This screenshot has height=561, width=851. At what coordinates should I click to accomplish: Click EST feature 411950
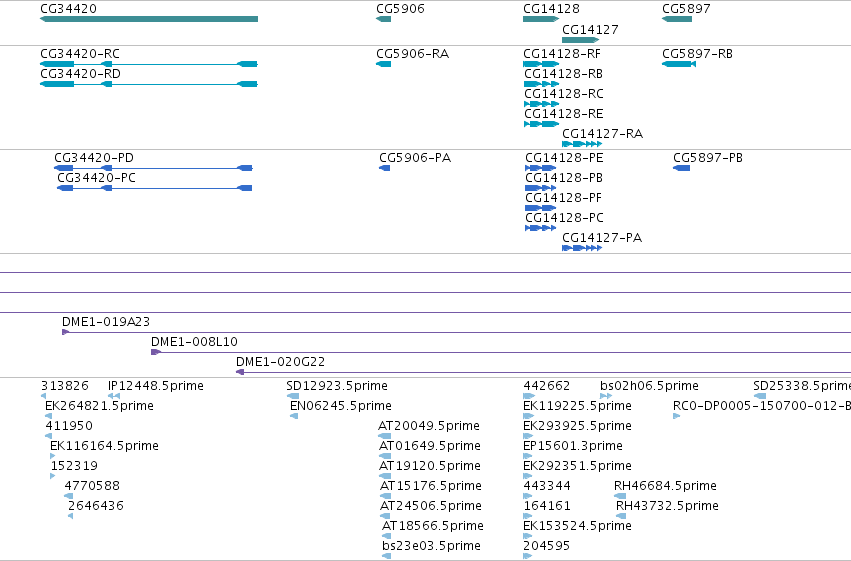(48, 436)
